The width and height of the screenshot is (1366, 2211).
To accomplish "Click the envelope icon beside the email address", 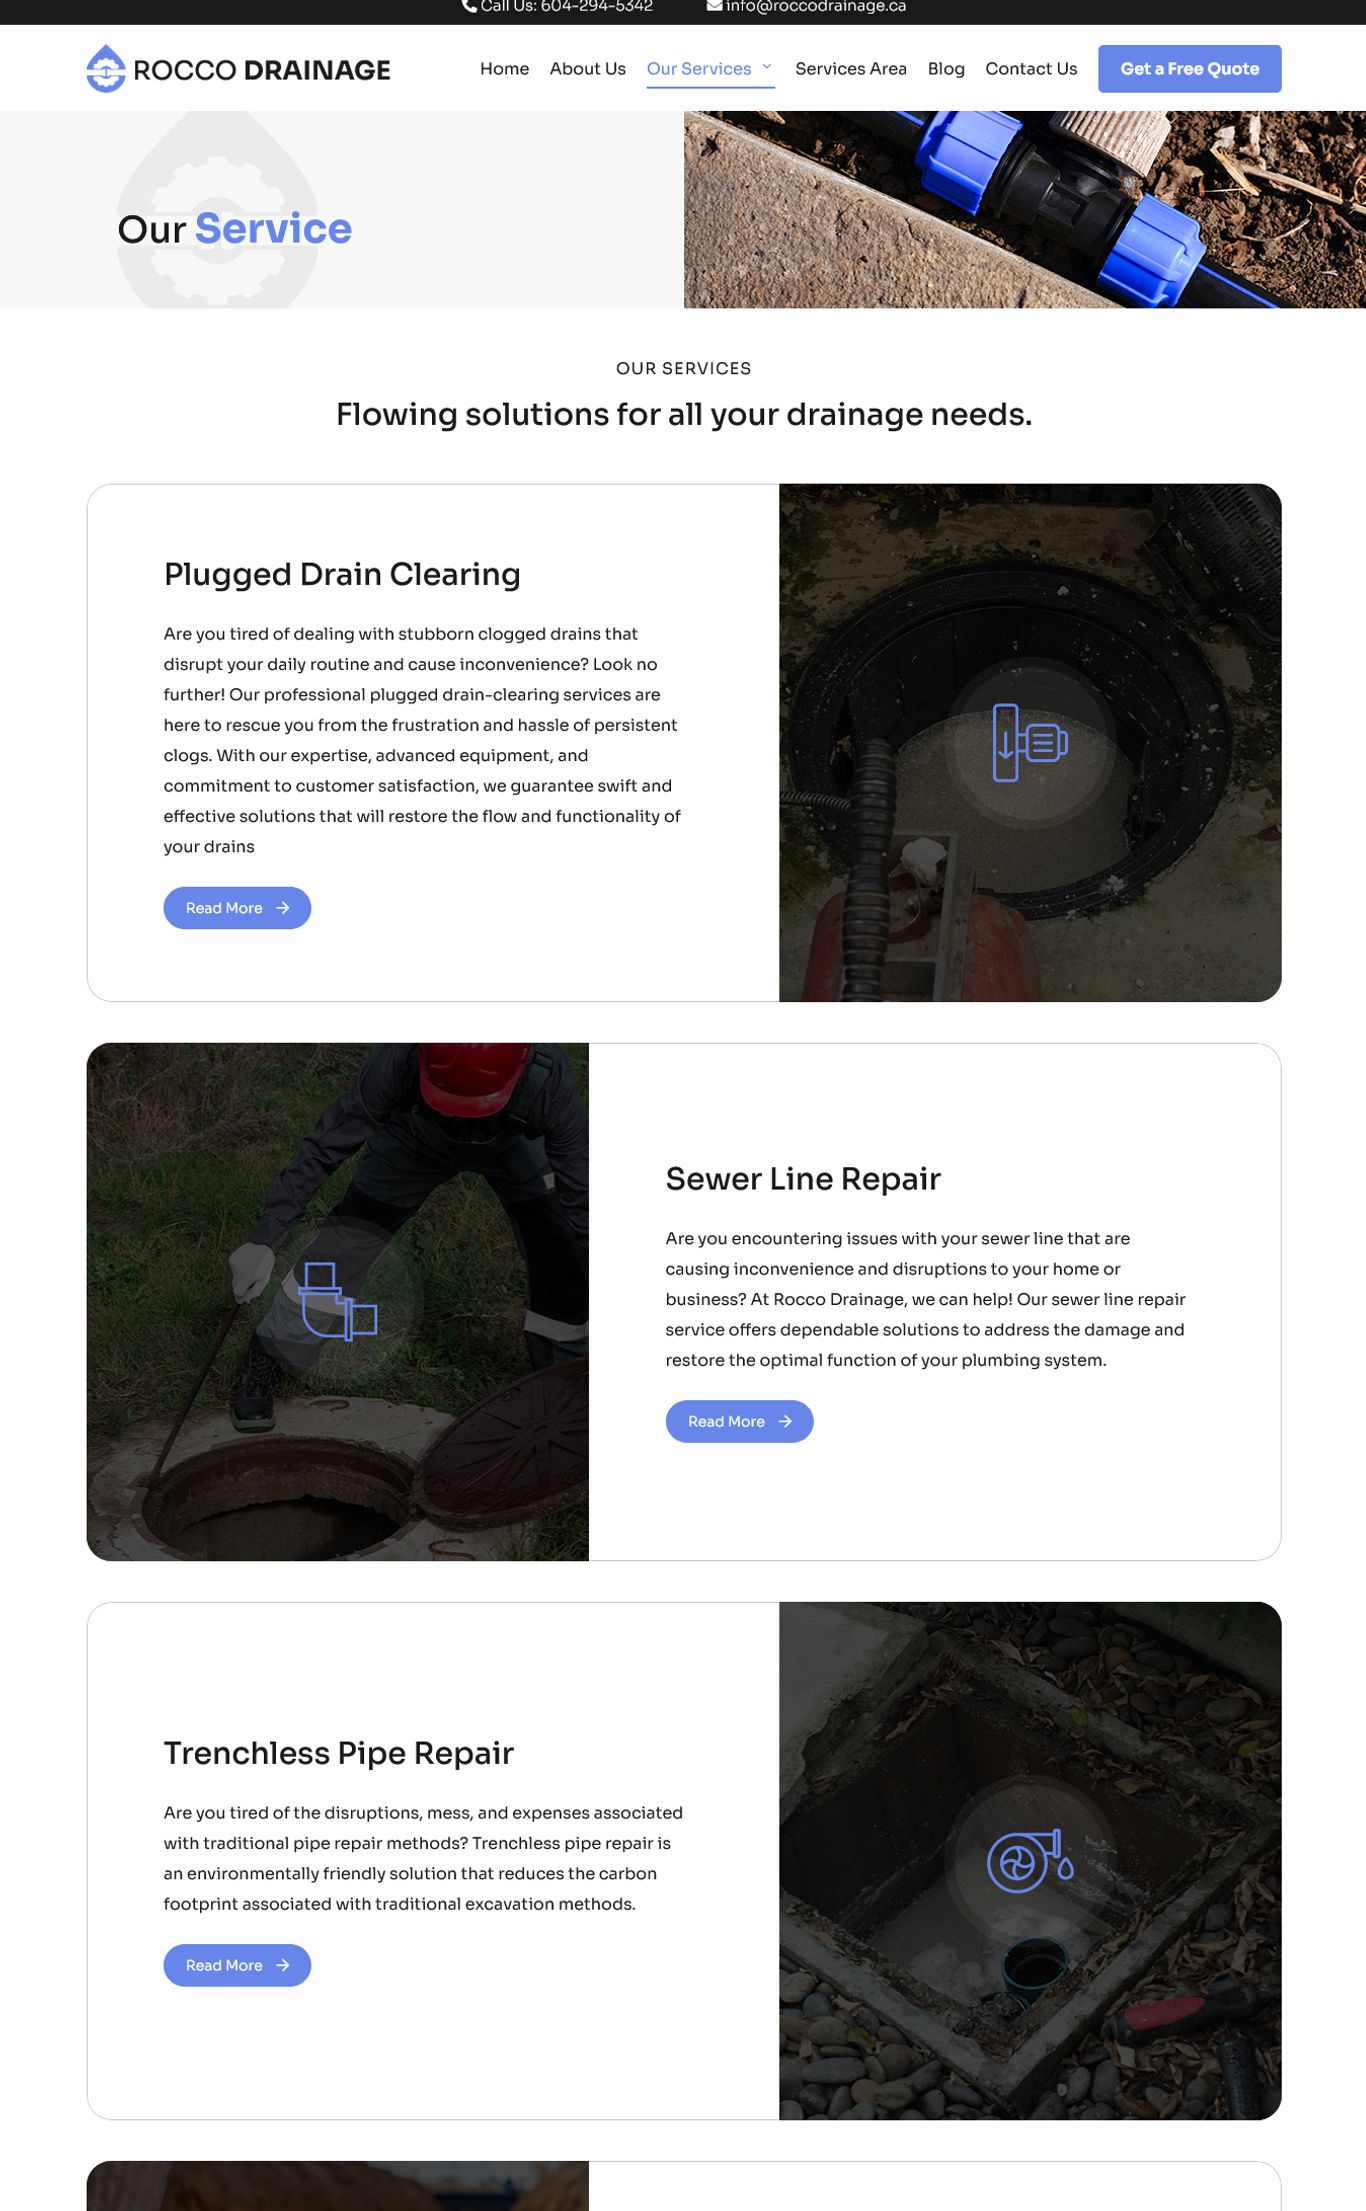I will click(714, 6).
